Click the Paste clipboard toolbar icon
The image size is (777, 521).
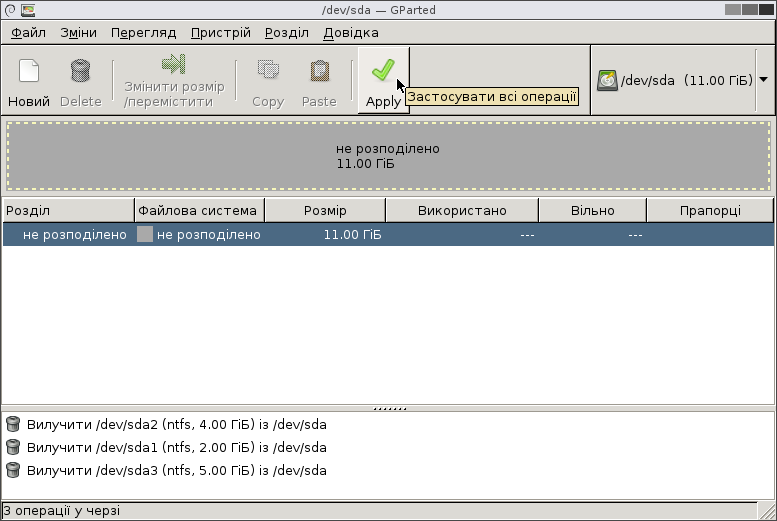pos(319,71)
